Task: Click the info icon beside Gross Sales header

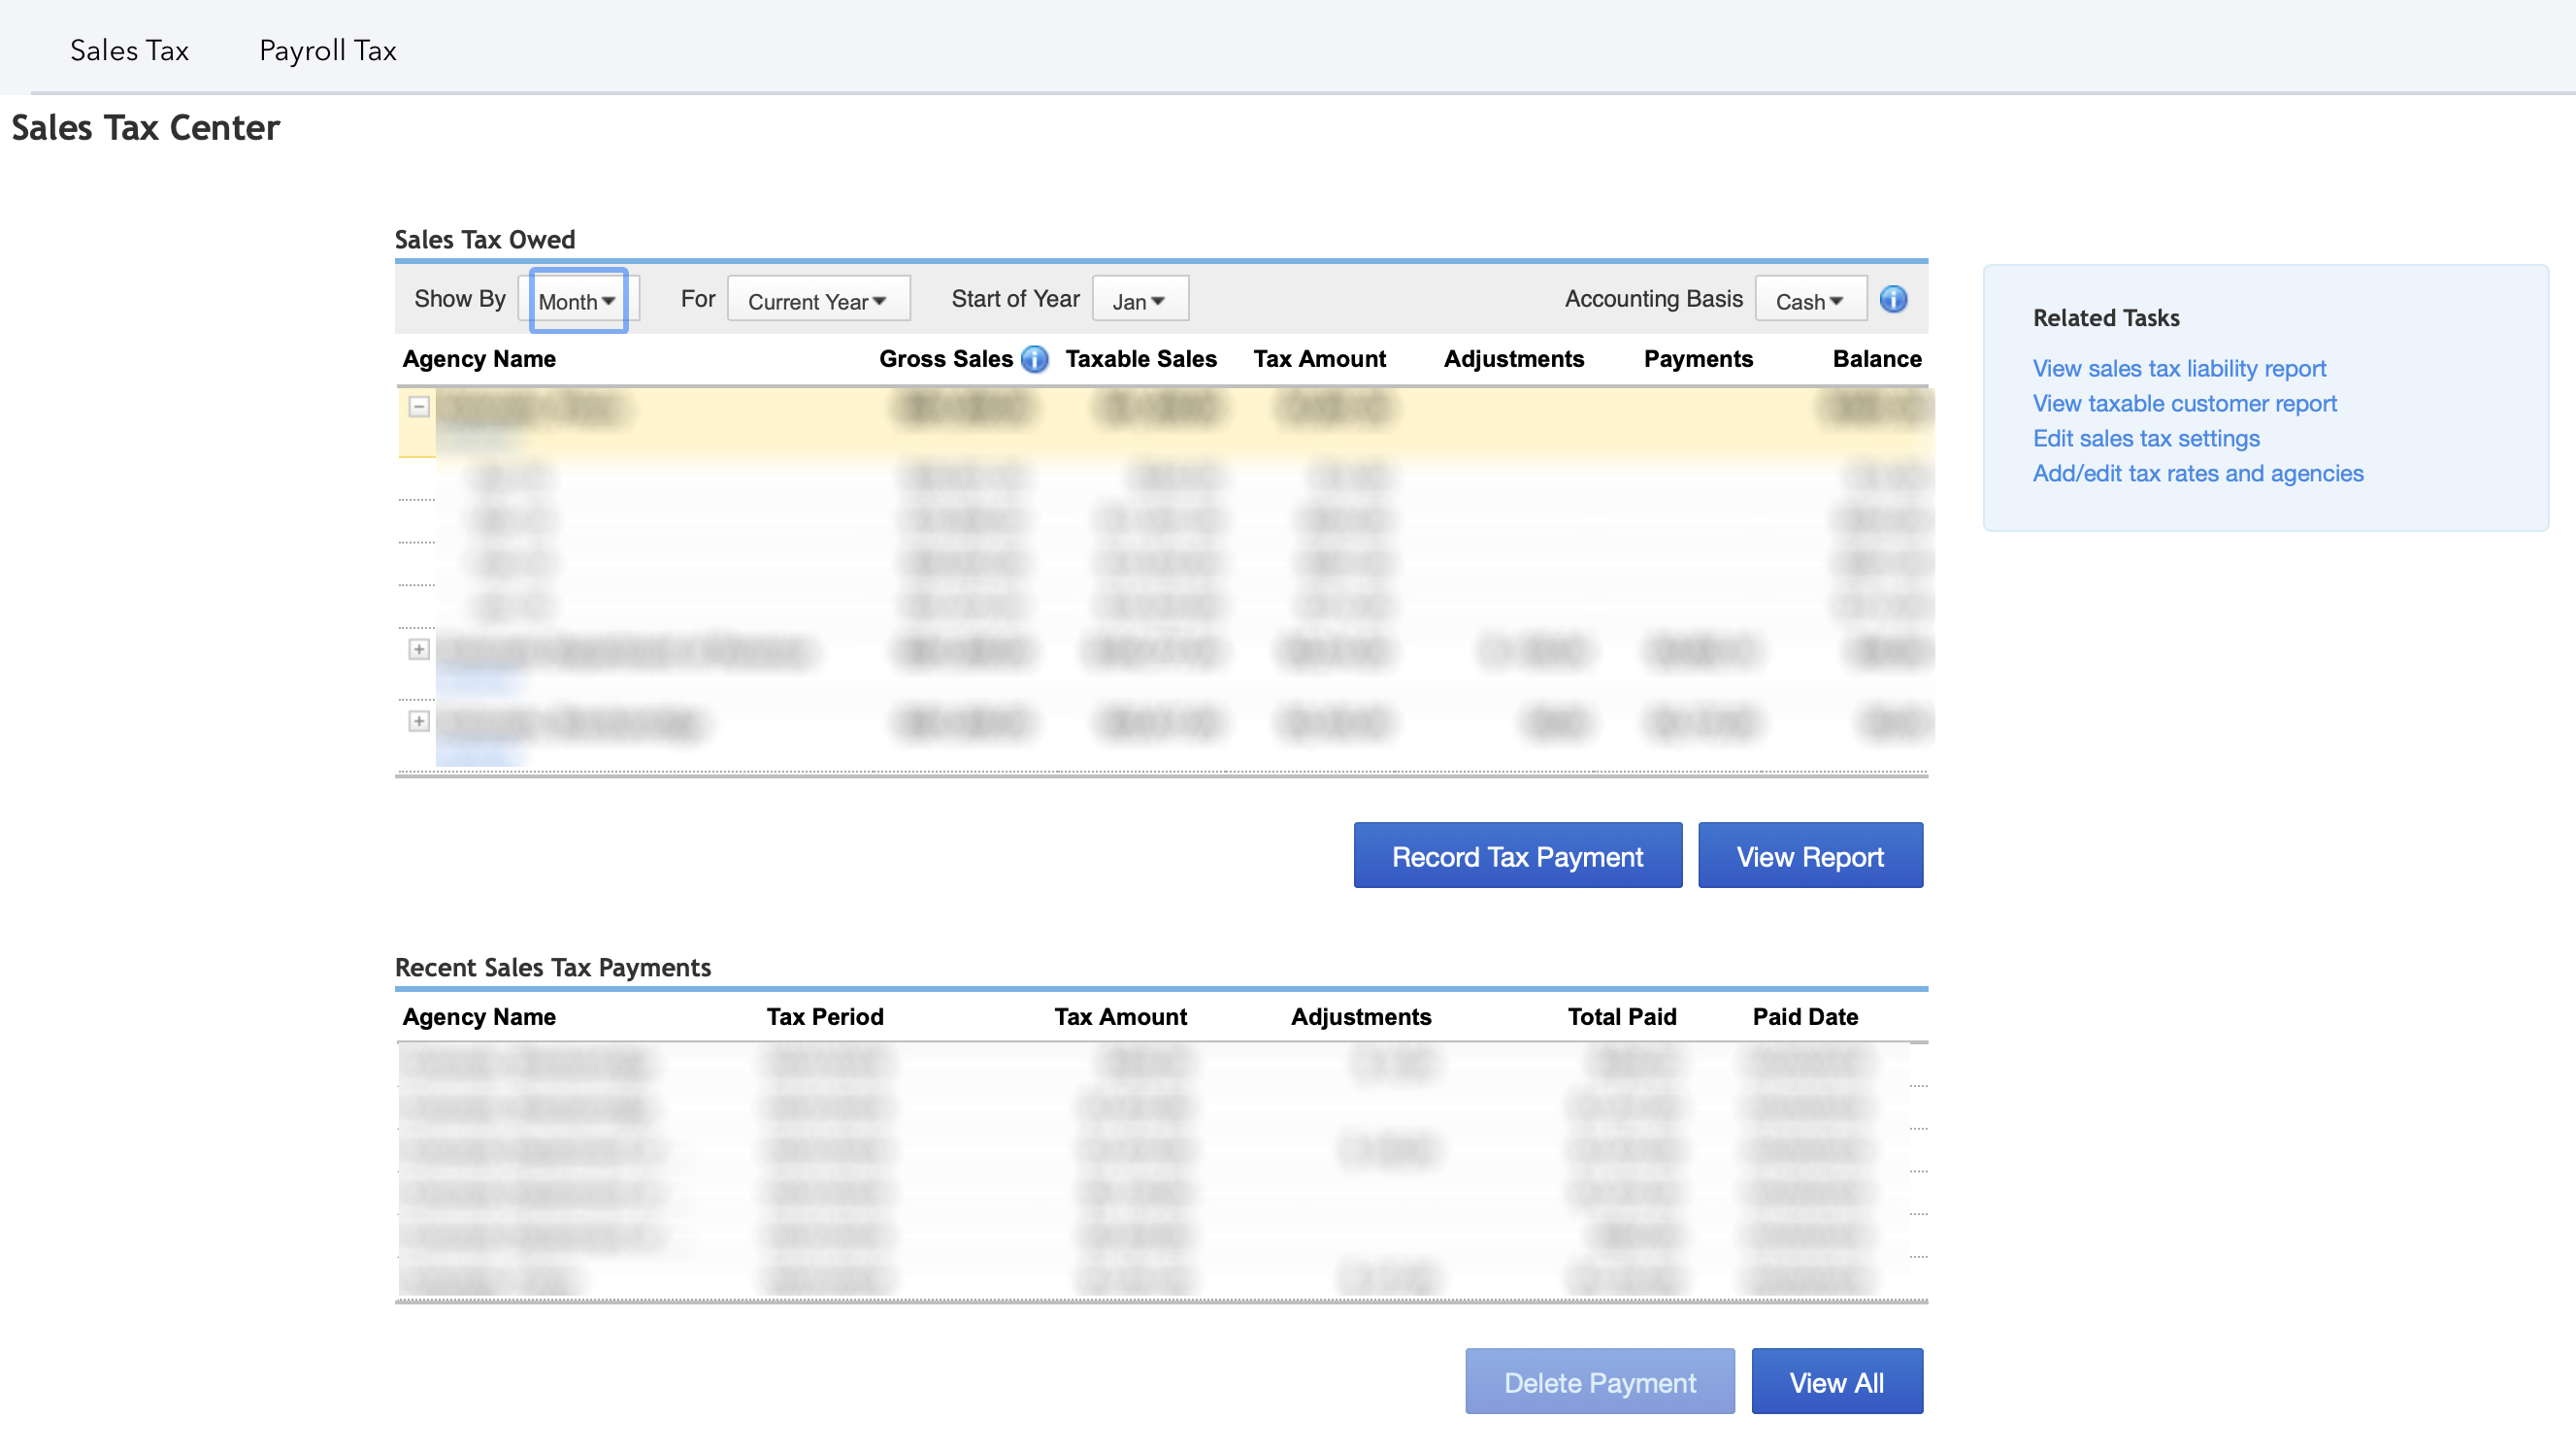Action: pos(1035,359)
